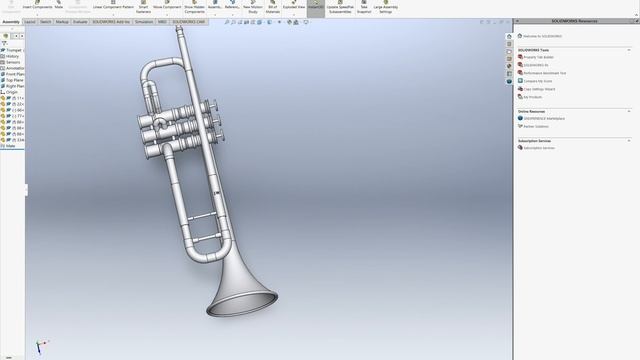
Task: Click Compare My Score
Action: click(538, 81)
